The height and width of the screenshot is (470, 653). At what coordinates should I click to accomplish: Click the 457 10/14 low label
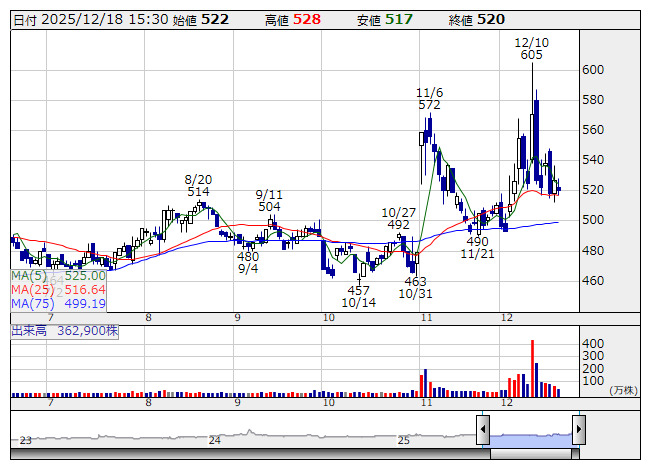point(359,296)
